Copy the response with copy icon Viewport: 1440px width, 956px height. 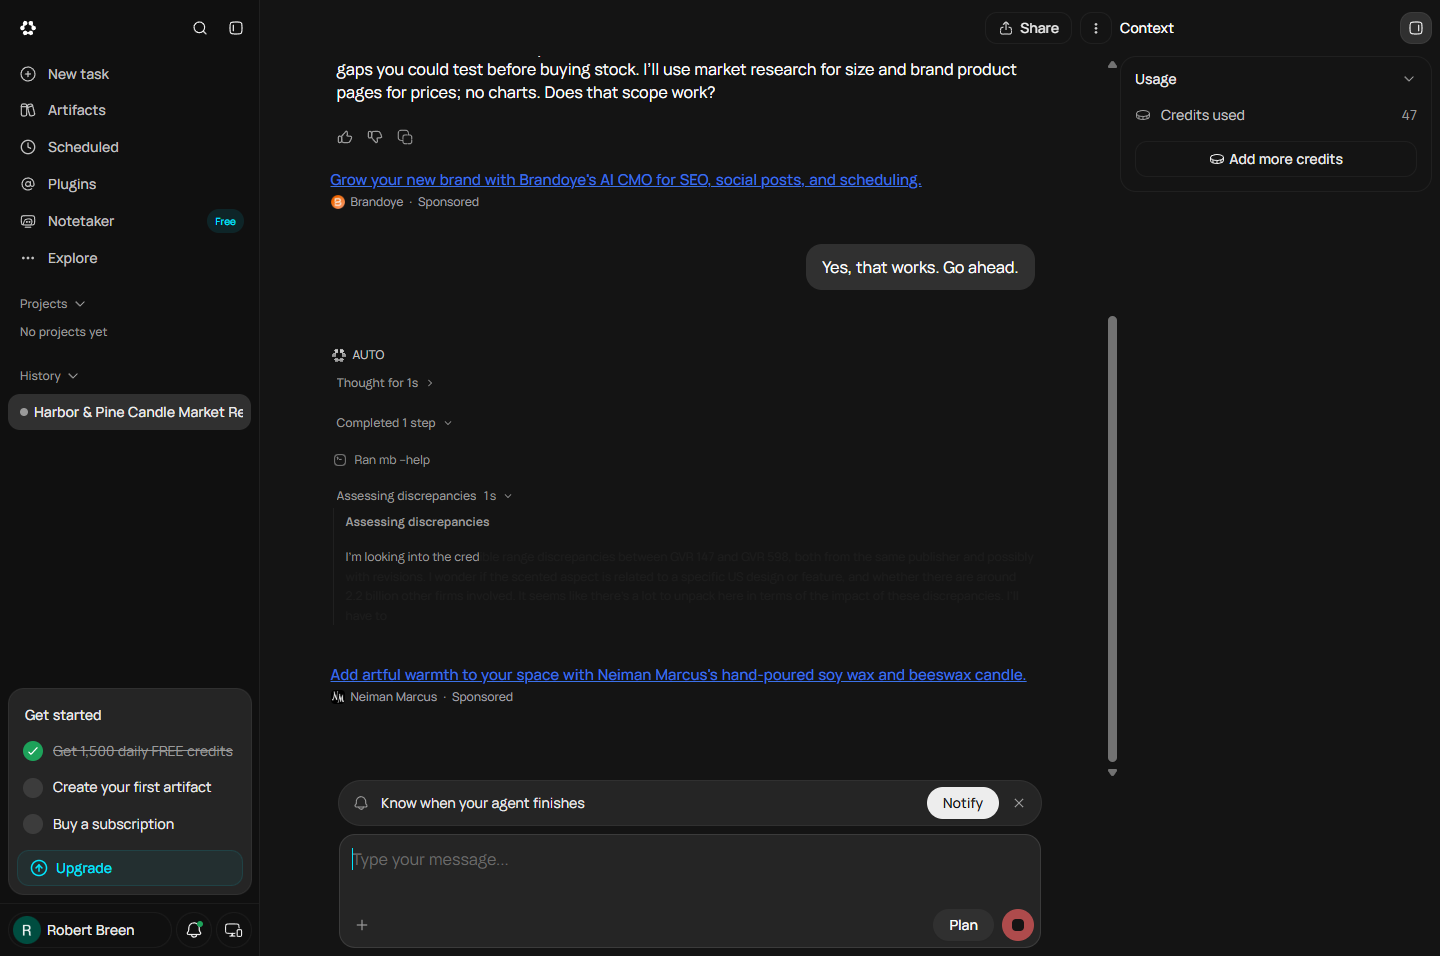coord(405,137)
